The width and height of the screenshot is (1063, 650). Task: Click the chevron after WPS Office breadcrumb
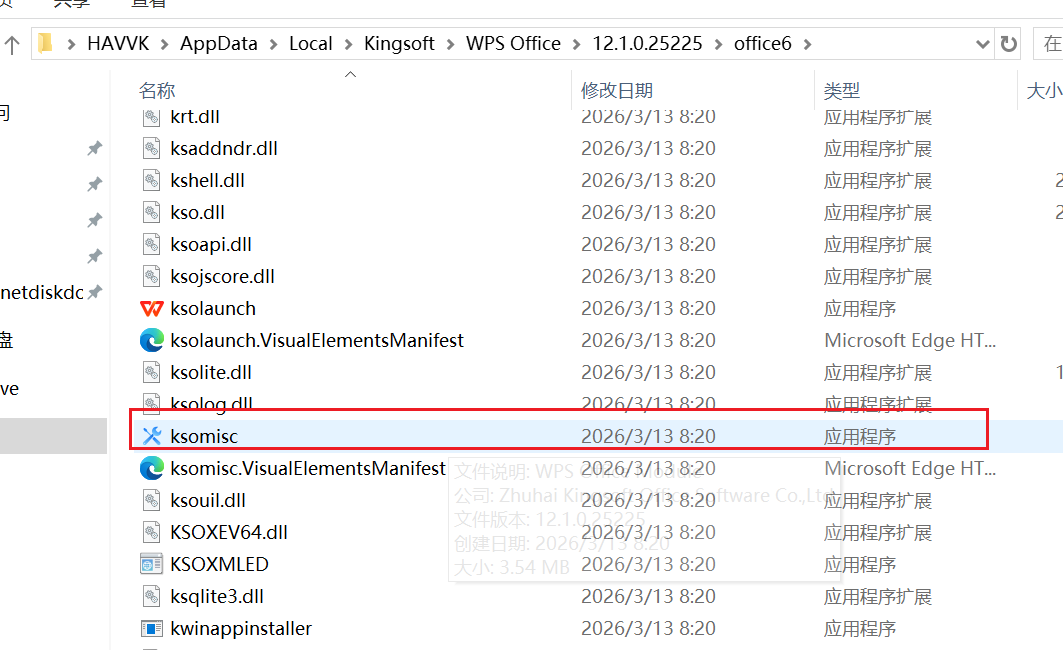pyautogui.click(x=577, y=43)
